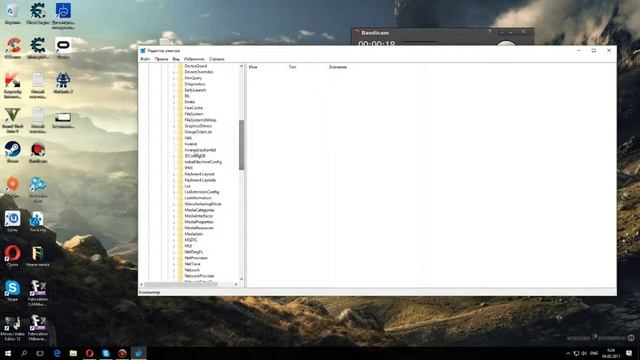Open the Справка menu
The image size is (640, 360).
coord(216,59)
